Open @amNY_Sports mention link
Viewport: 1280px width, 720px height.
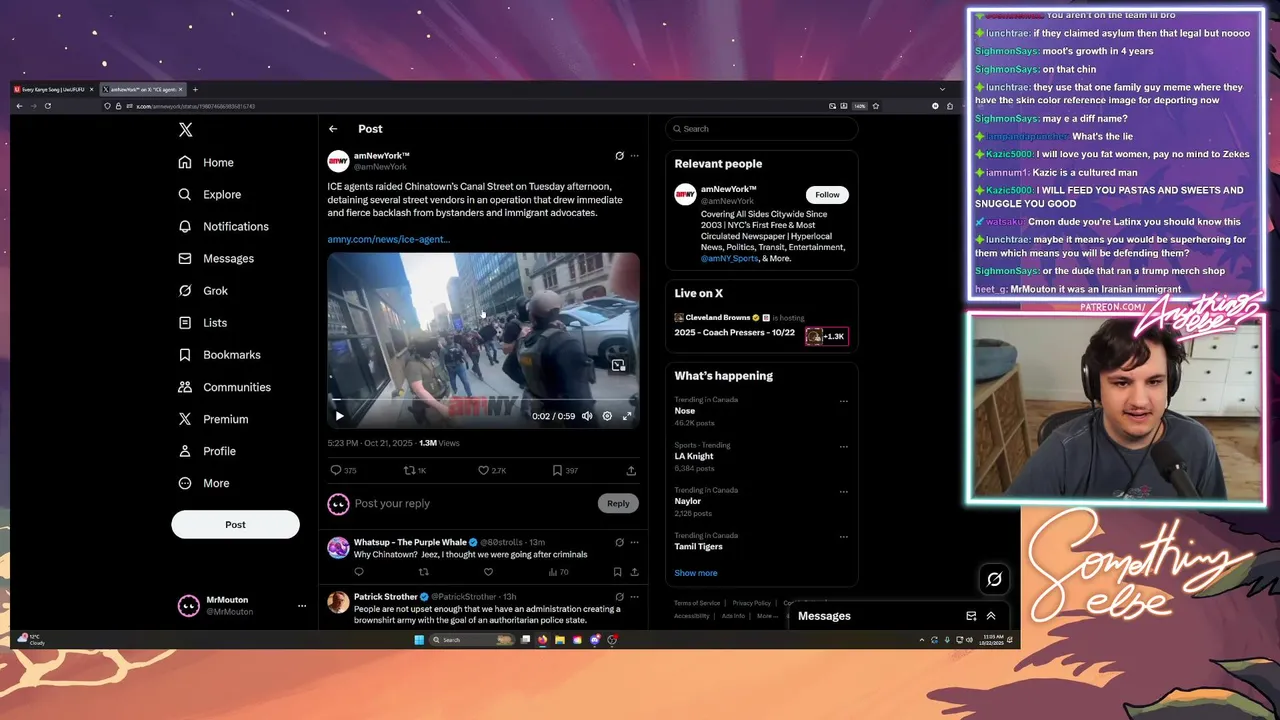coord(730,258)
